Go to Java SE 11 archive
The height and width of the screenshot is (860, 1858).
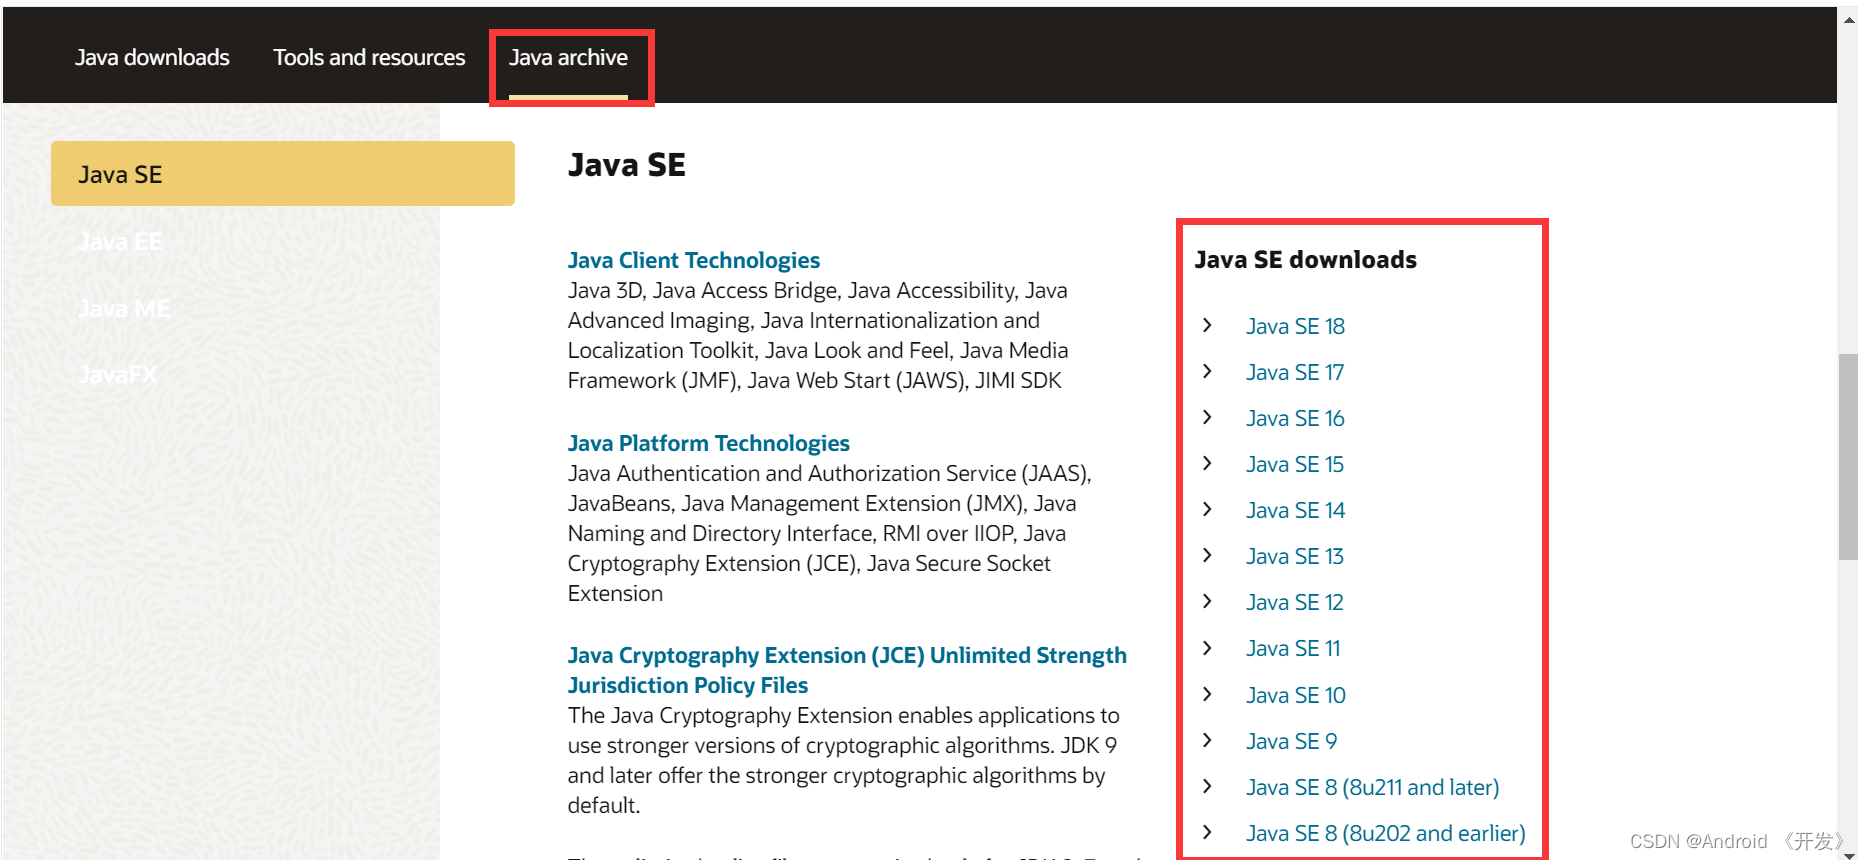(x=1293, y=649)
